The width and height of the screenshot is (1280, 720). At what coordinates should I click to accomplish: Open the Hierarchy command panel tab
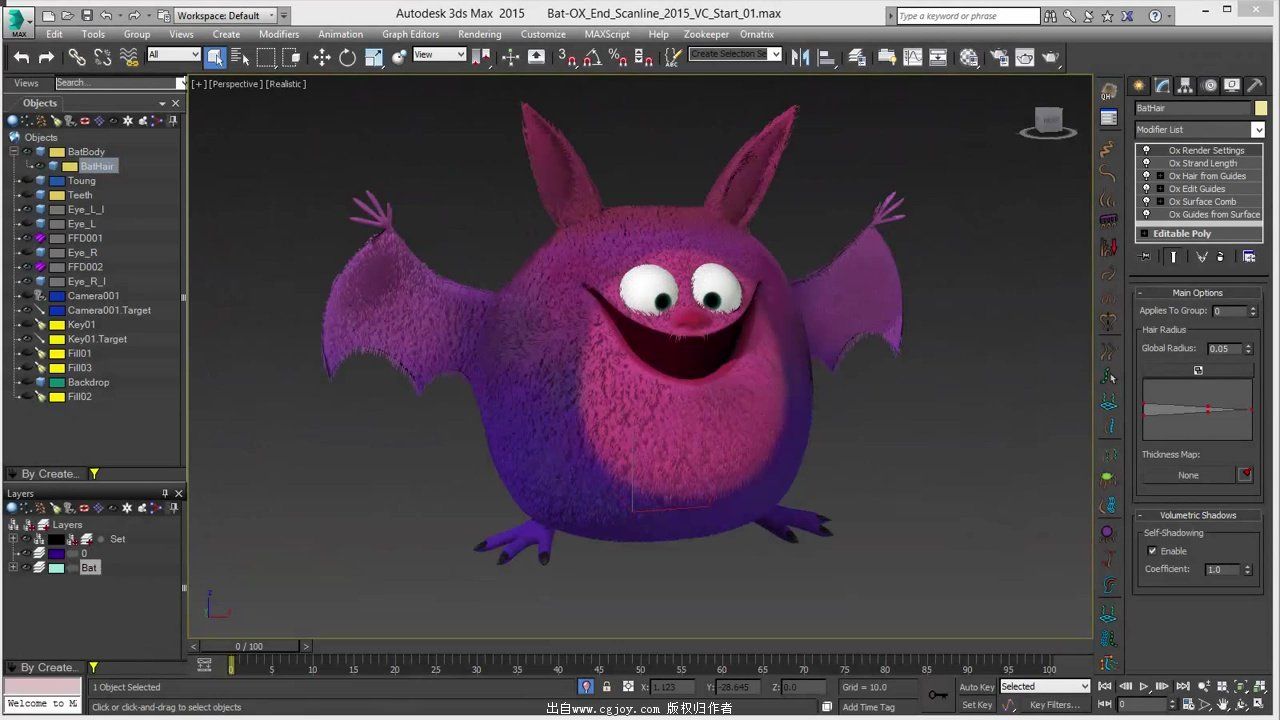(1185, 86)
